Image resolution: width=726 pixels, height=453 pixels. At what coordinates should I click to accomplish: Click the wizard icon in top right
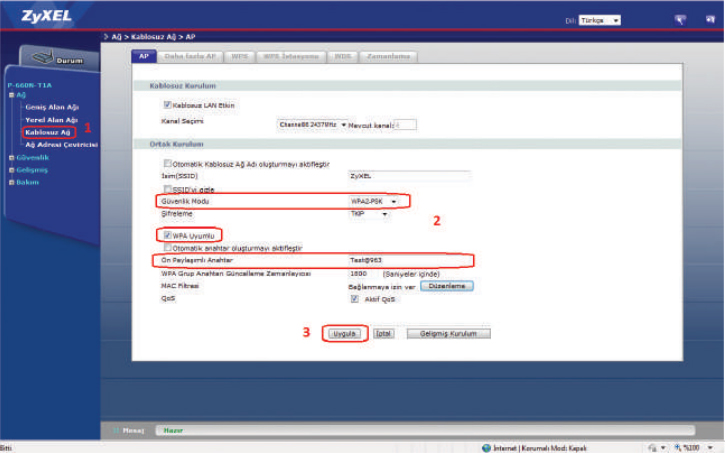pos(680,19)
